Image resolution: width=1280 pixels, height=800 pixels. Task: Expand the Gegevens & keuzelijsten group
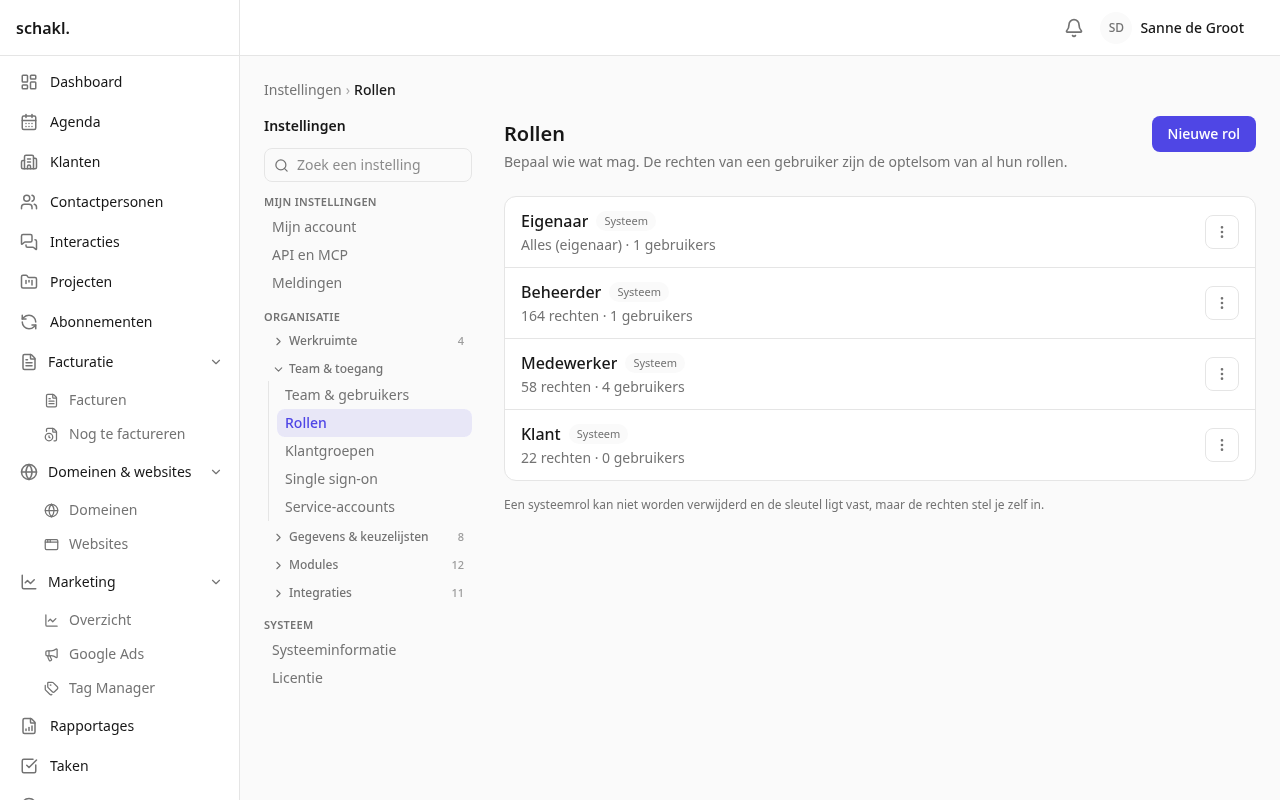(368, 537)
